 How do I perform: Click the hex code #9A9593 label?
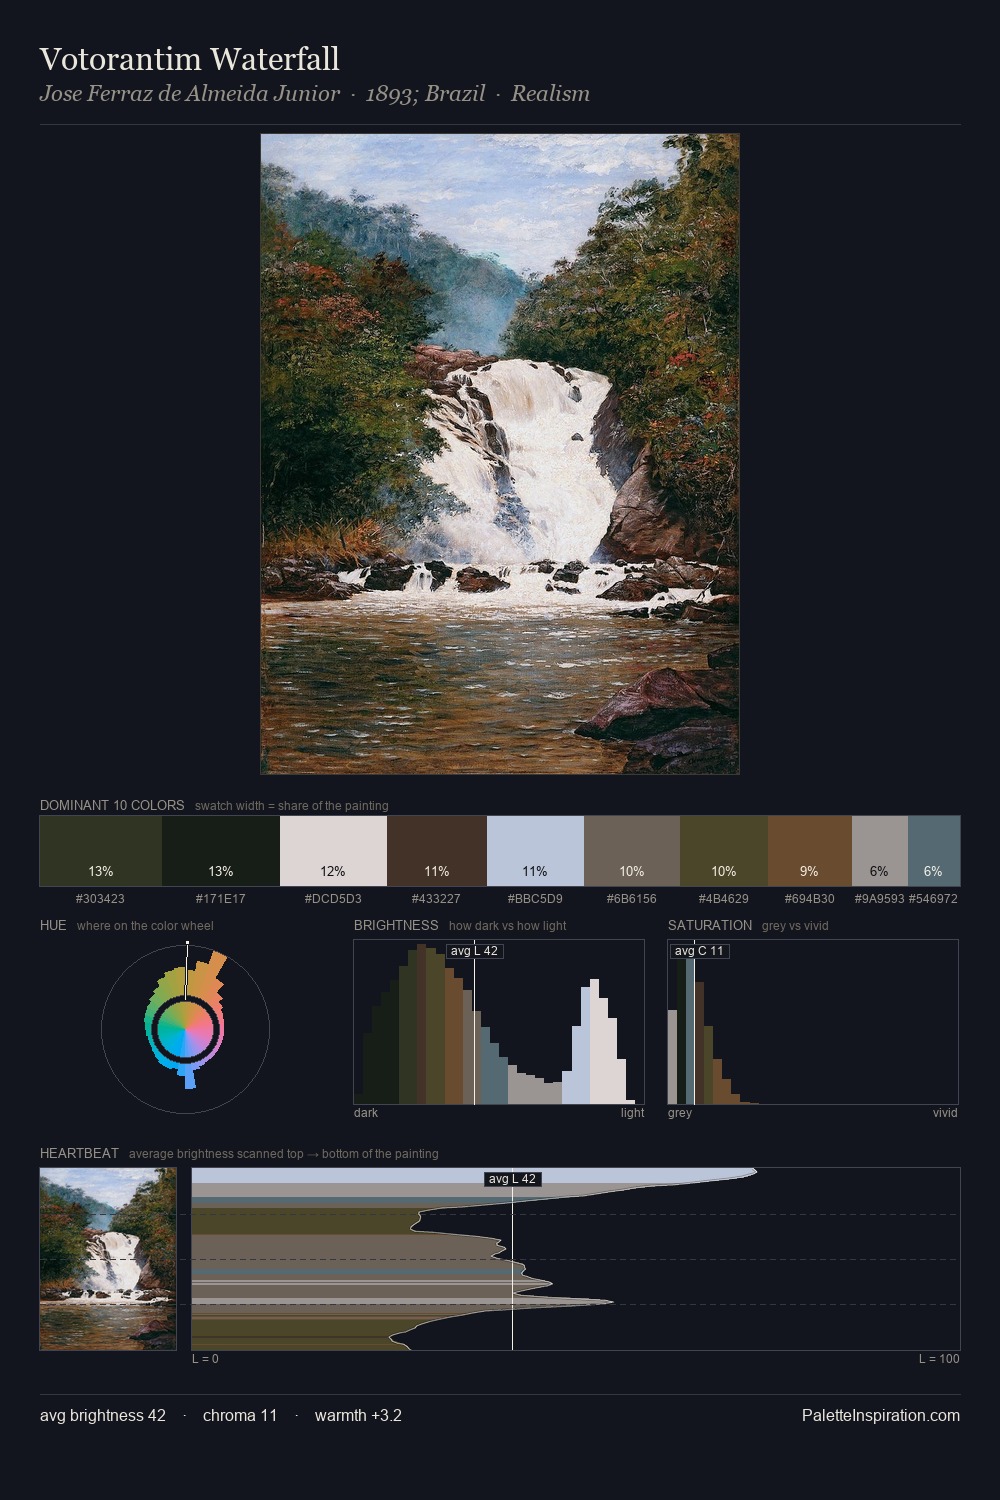[x=879, y=899]
